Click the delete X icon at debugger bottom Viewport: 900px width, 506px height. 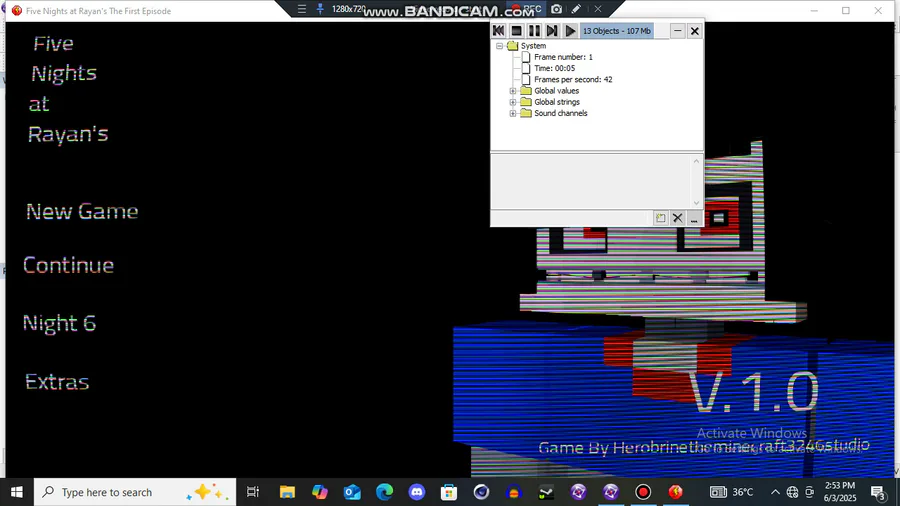click(677, 218)
